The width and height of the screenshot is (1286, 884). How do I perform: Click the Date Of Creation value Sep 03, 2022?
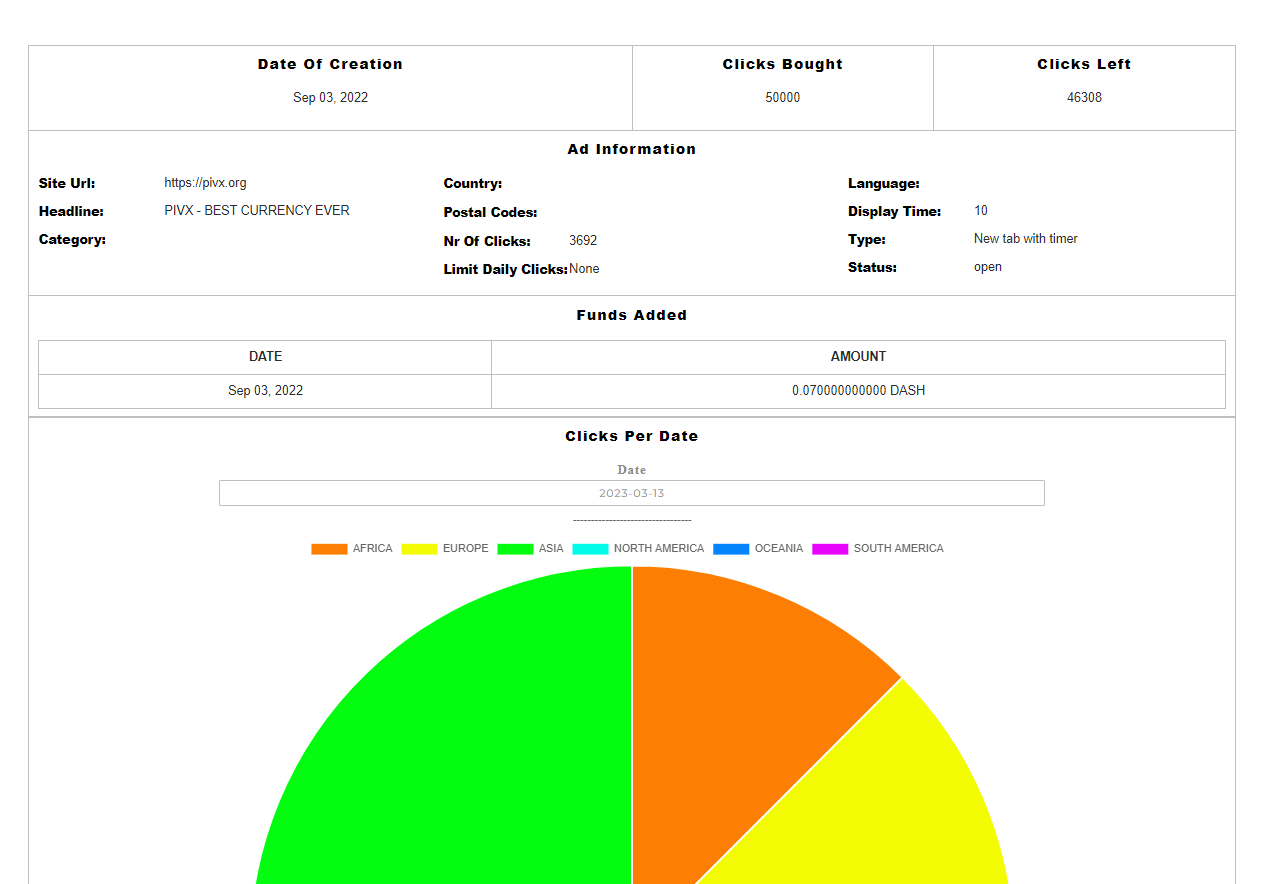click(330, 98)
